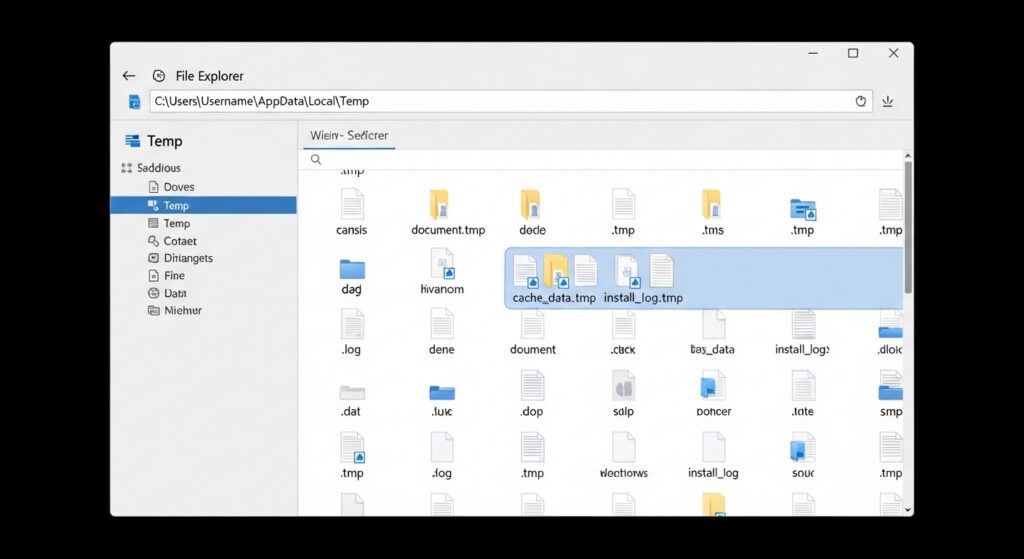This screenshot has height=559, width=1024.
Task: Select the install_log.tmp file
Action: (644, 273)
